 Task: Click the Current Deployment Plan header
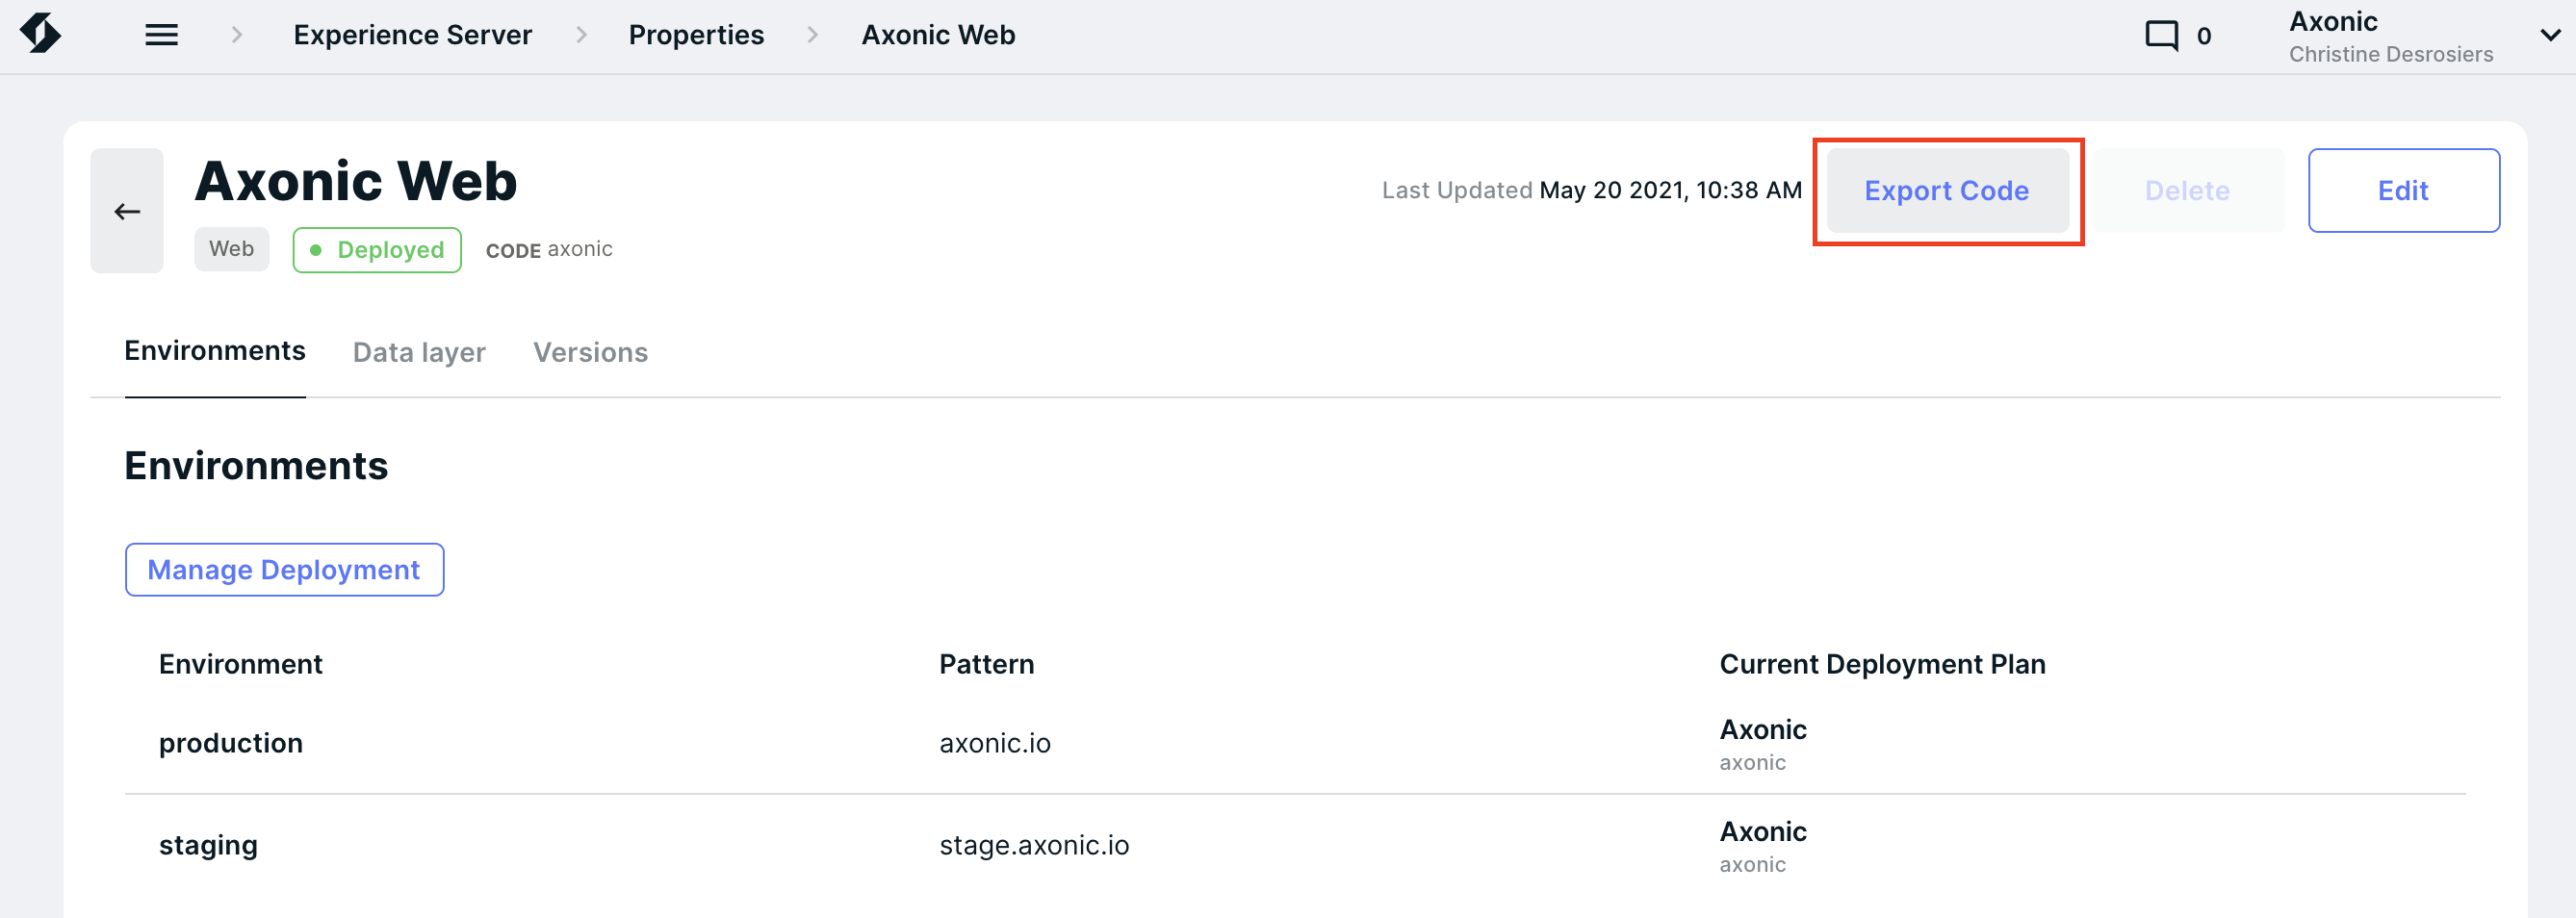click(x=1882, y=665)
